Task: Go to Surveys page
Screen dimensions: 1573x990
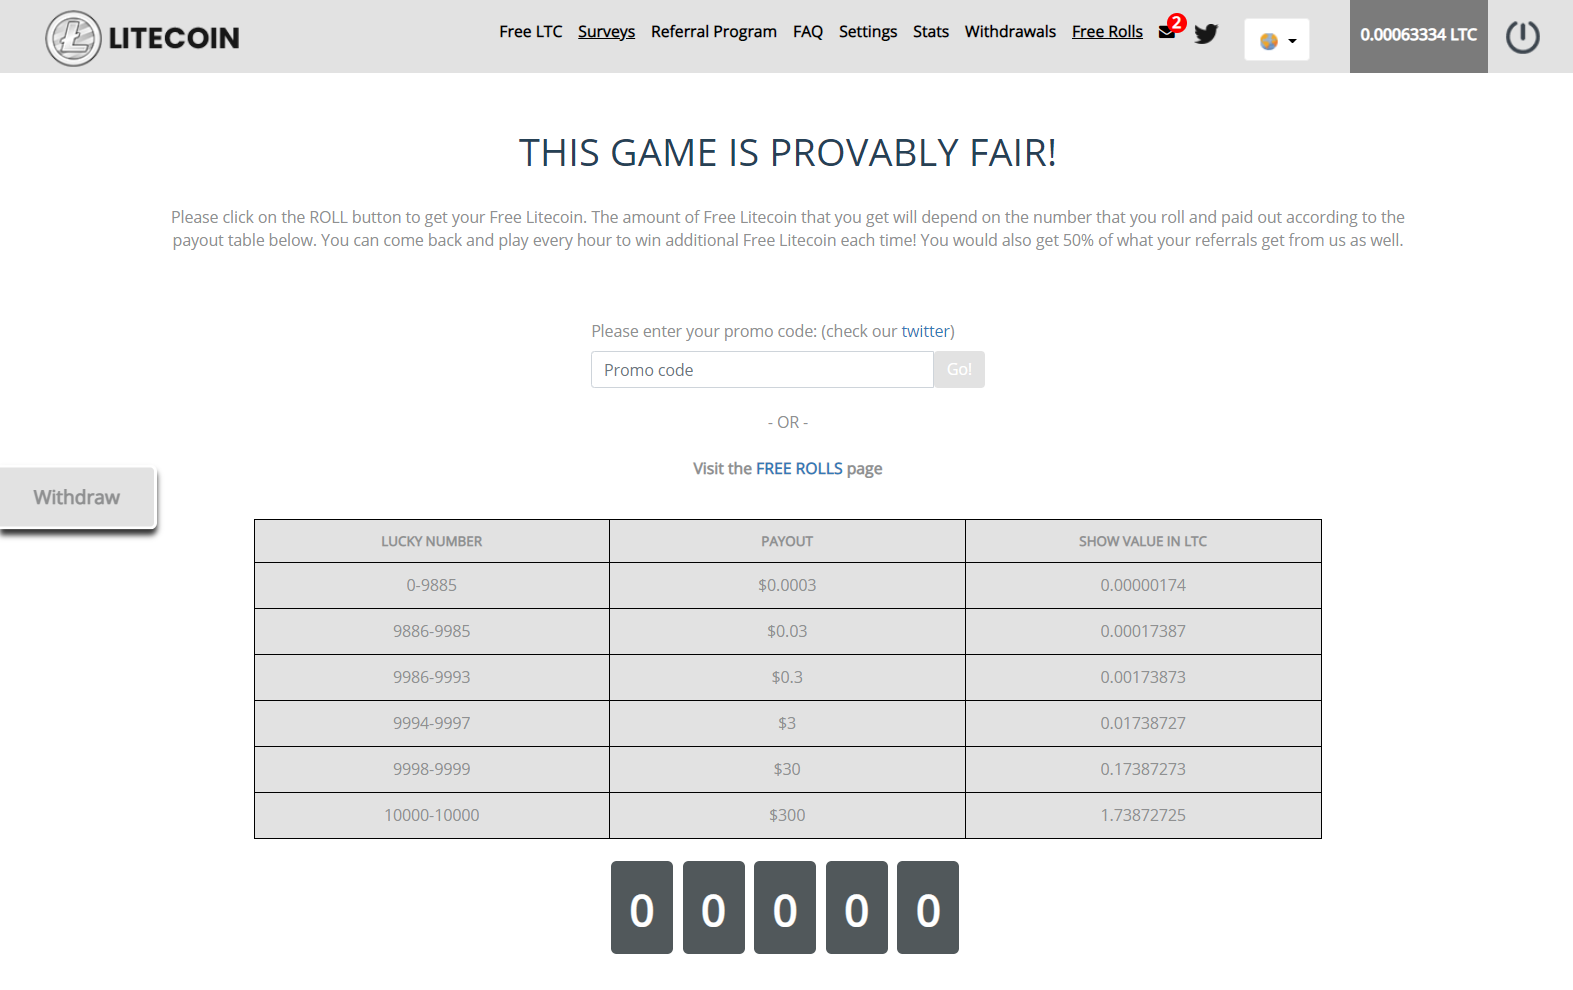Action: click(606, 31)
